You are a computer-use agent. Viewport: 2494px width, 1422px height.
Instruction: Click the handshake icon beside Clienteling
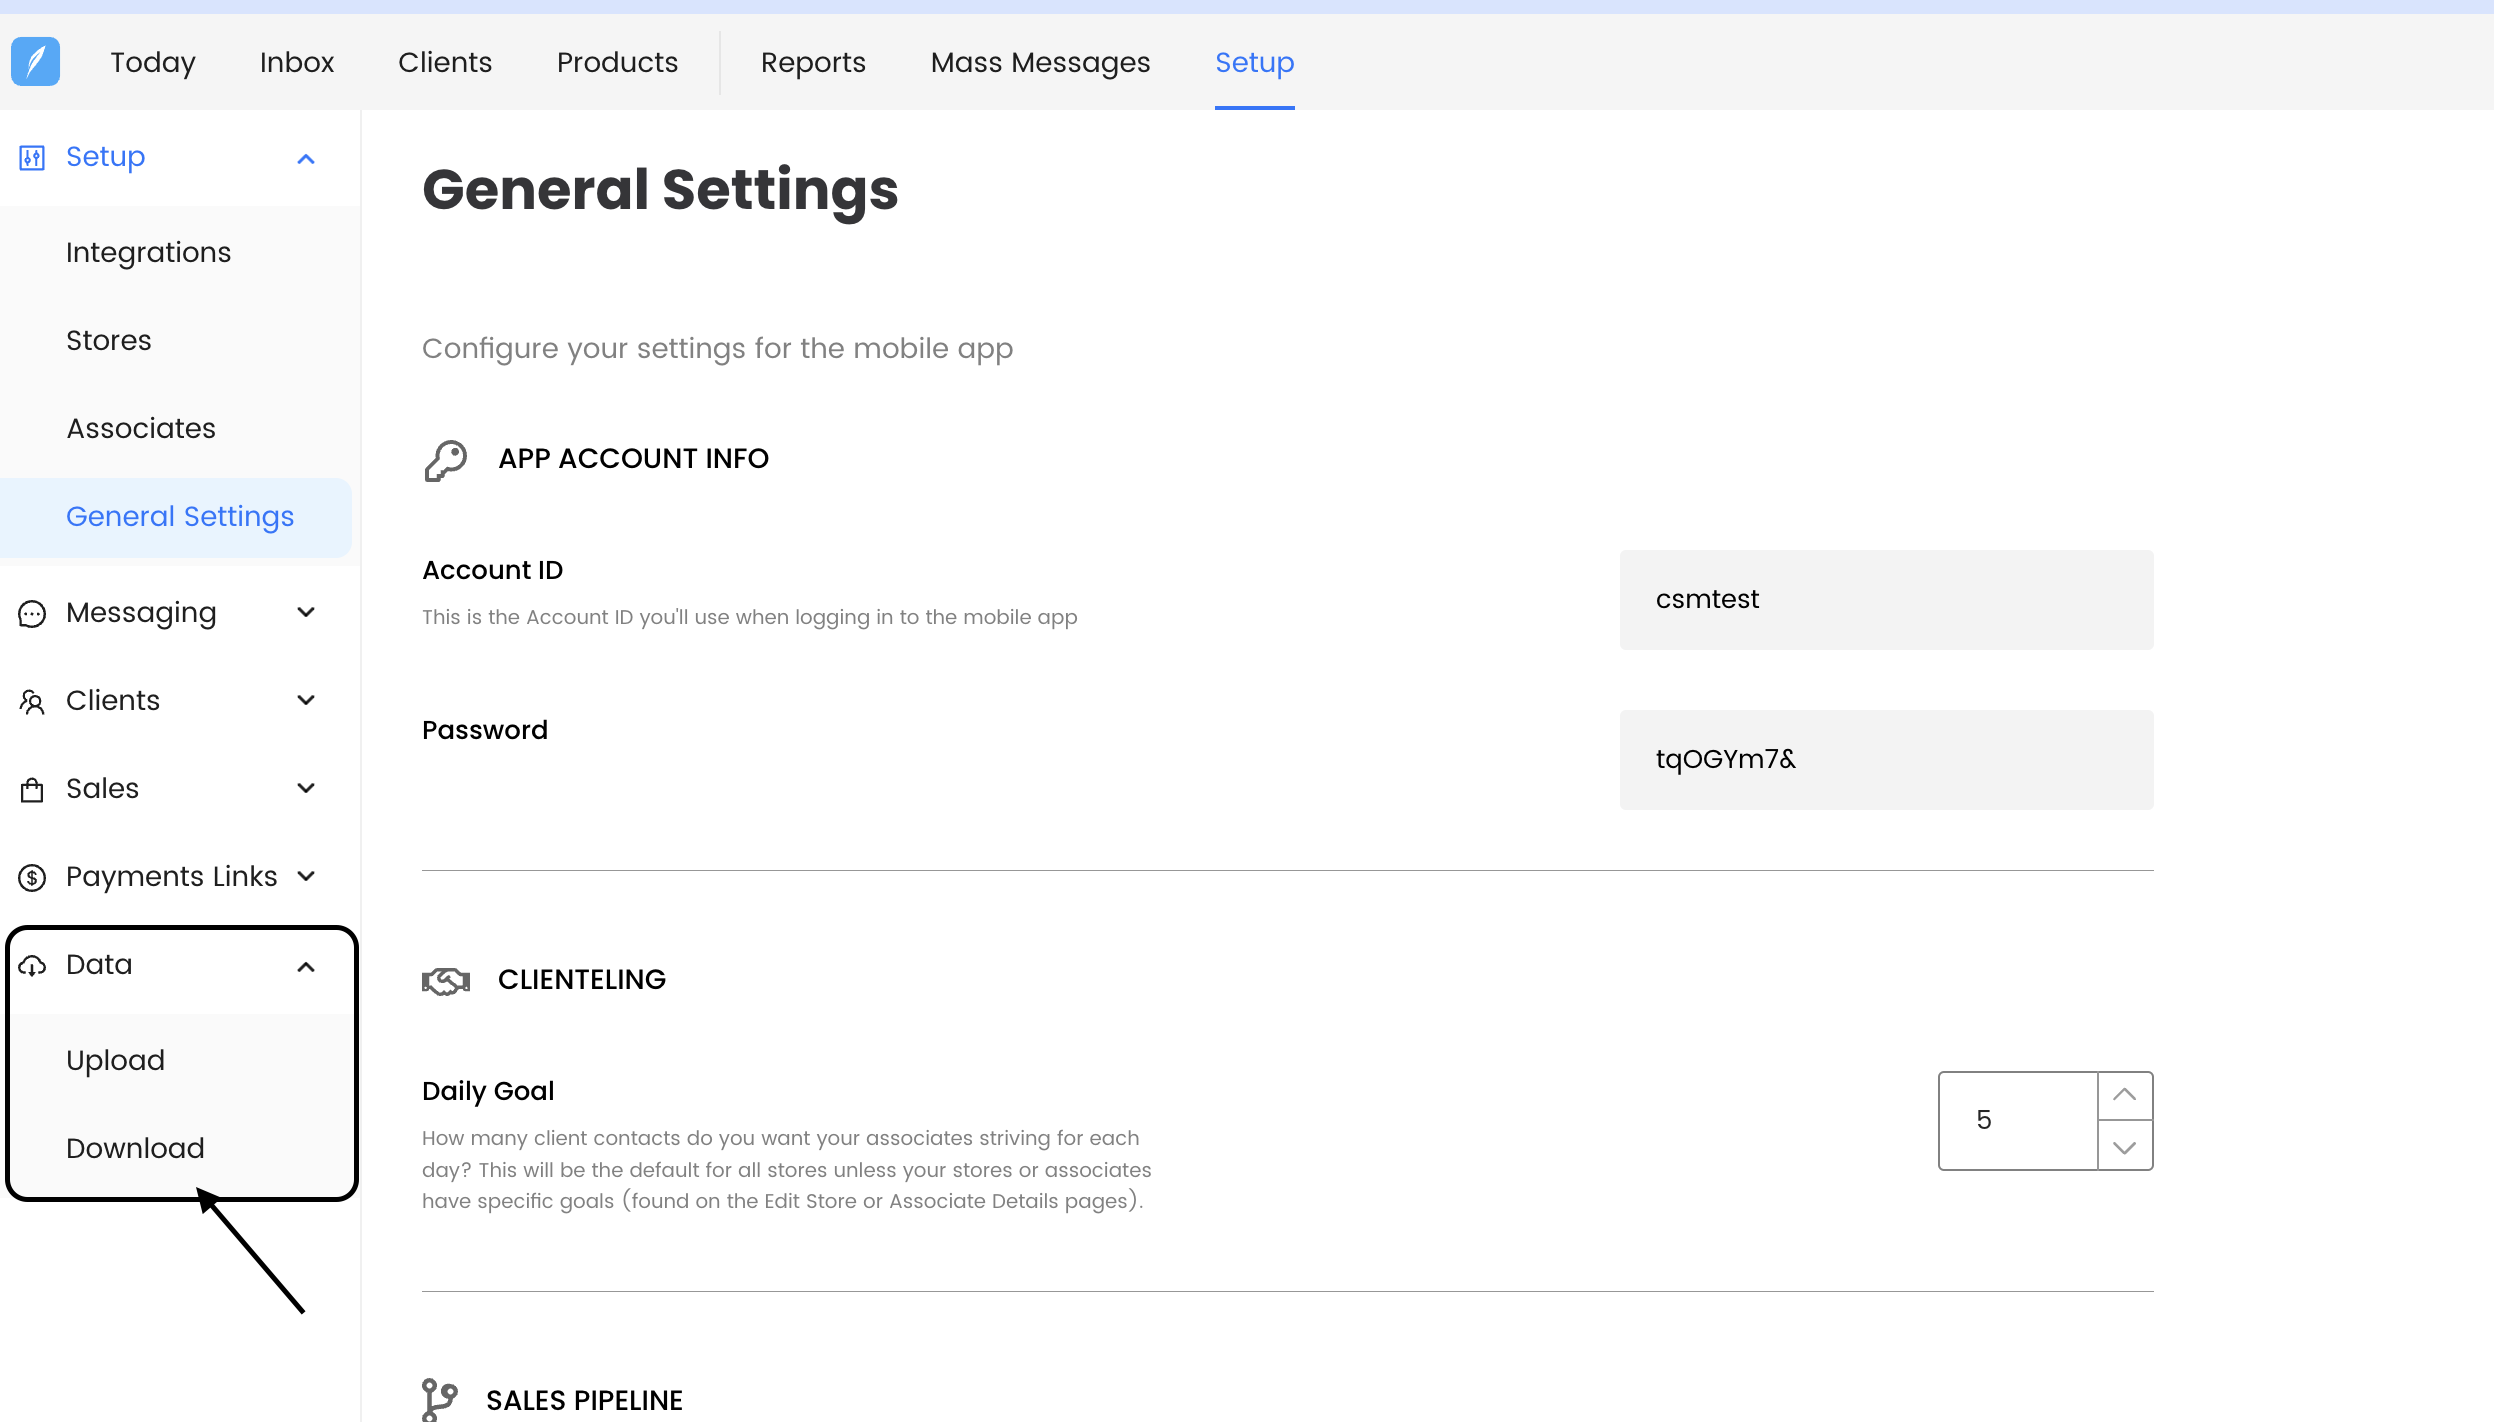[x=445, y=981]
